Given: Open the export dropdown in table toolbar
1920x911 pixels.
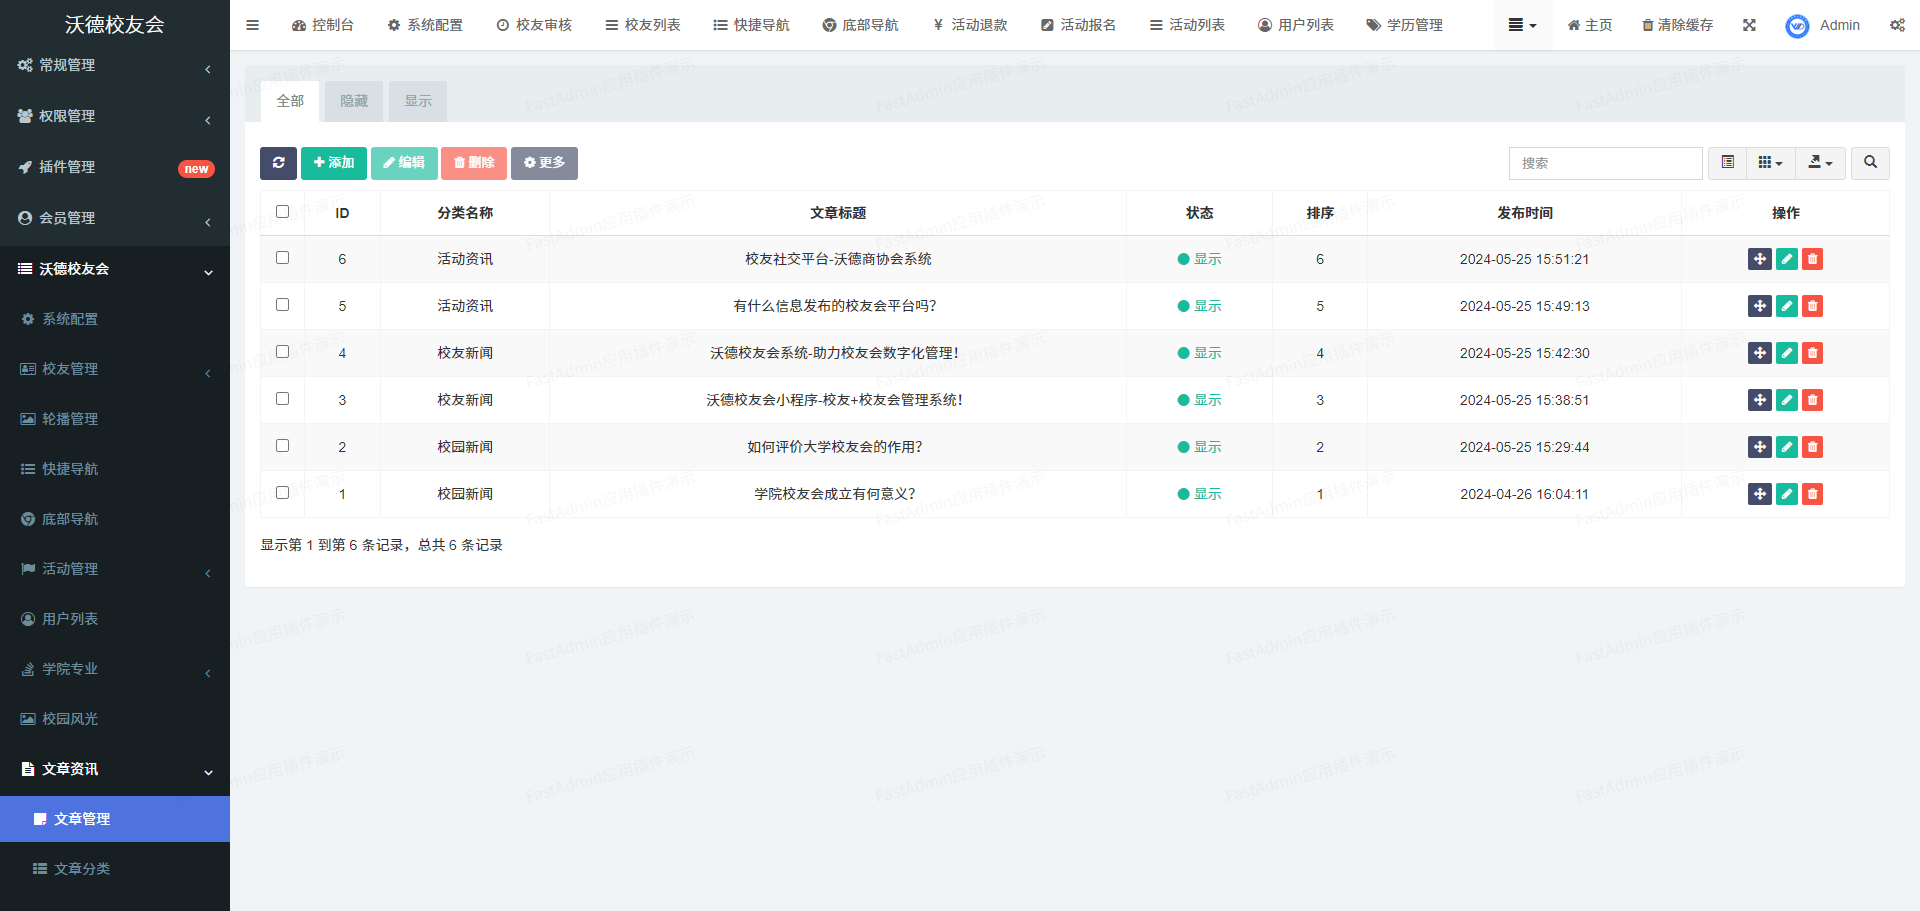Looking at the screenshot, I should 1820,163.
